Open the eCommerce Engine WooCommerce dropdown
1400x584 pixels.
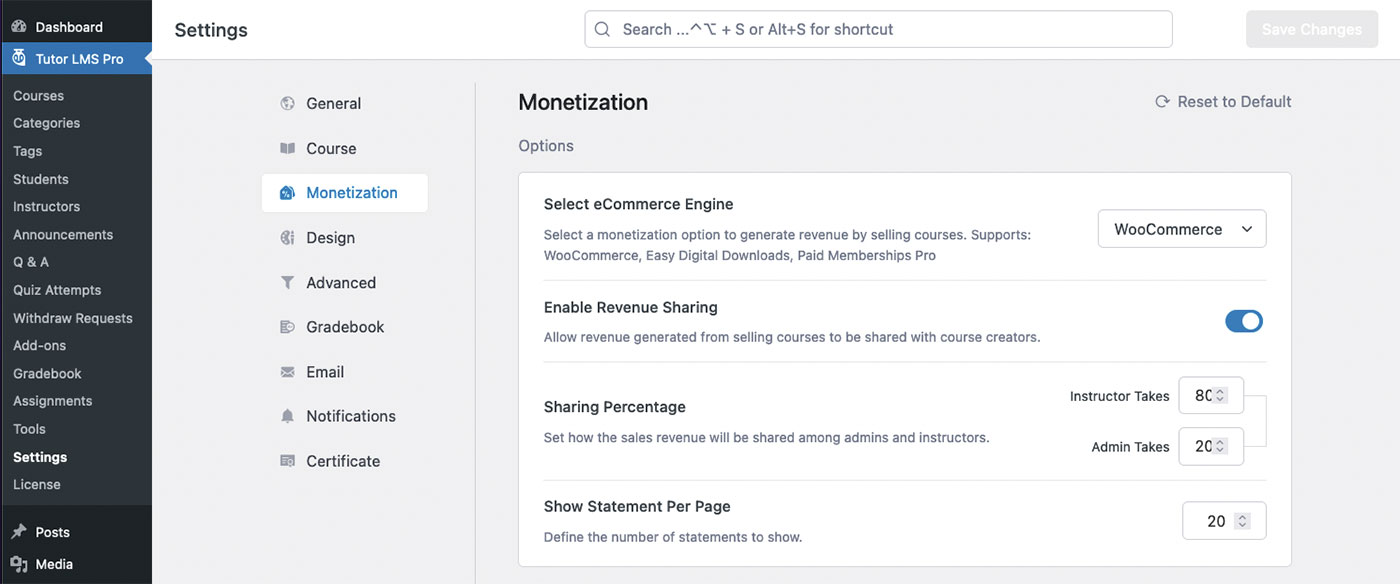pyautogui.click(x=1182, y=229)
